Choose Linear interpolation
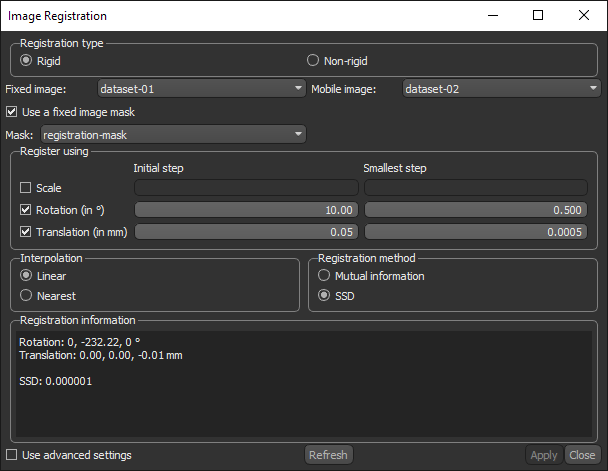The image size is (608, 471). point(27,276)
